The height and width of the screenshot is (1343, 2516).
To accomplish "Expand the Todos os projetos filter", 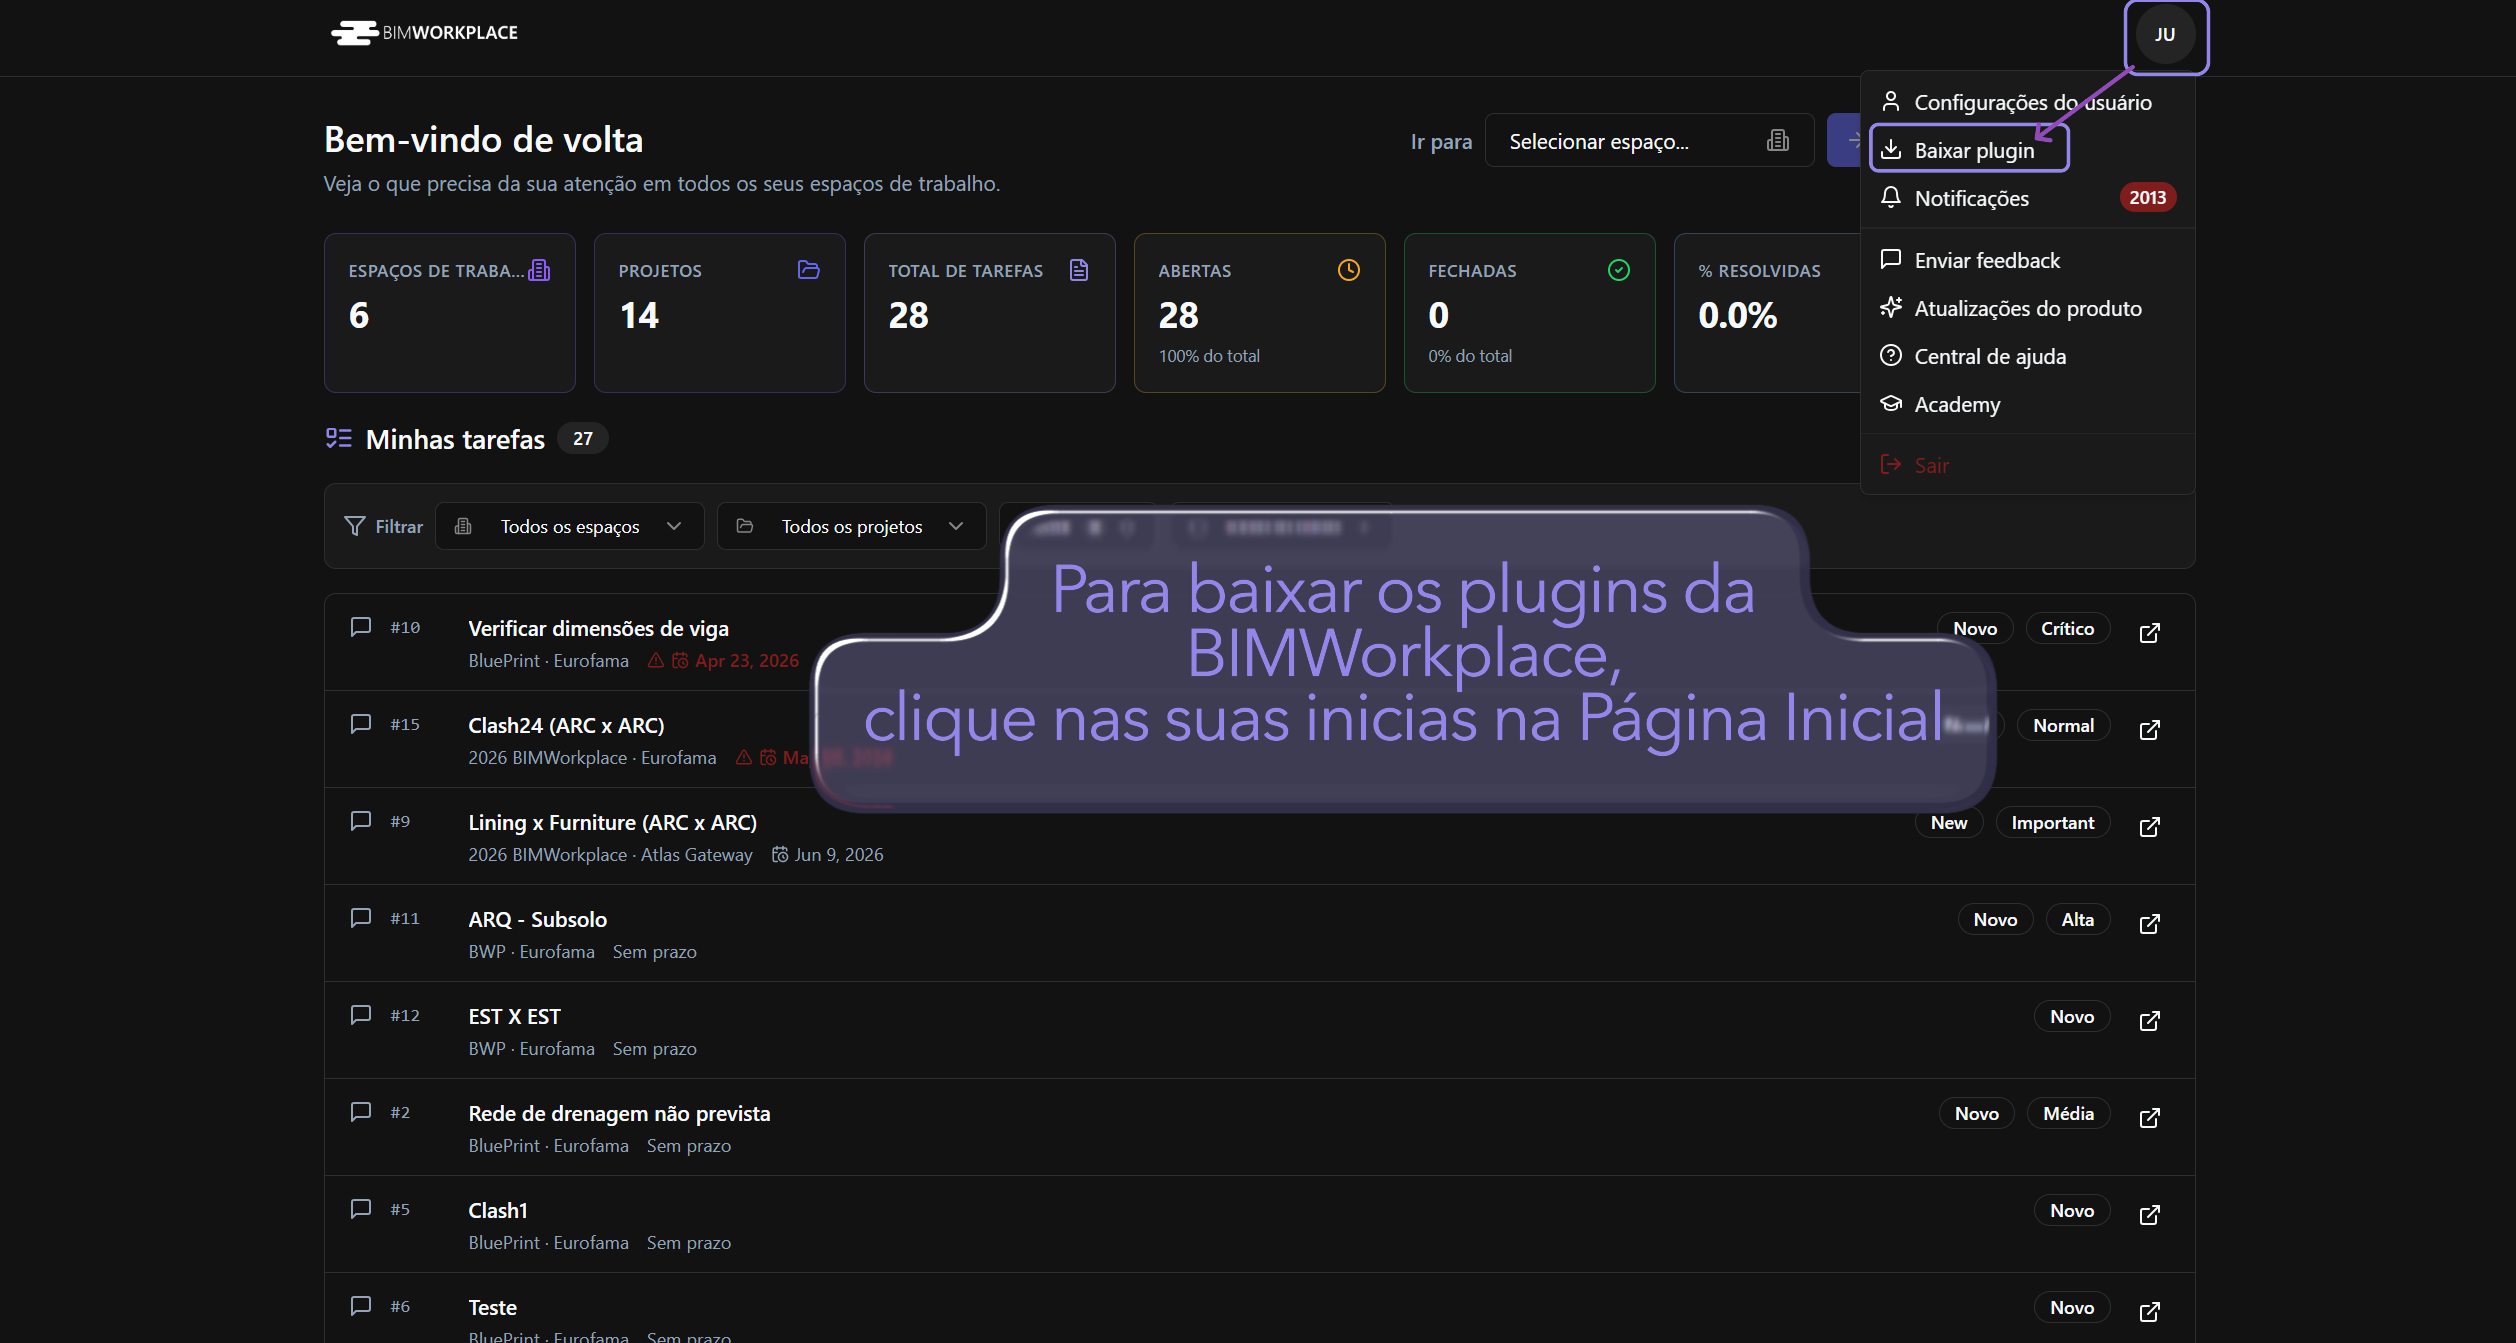I will point(851,526).
